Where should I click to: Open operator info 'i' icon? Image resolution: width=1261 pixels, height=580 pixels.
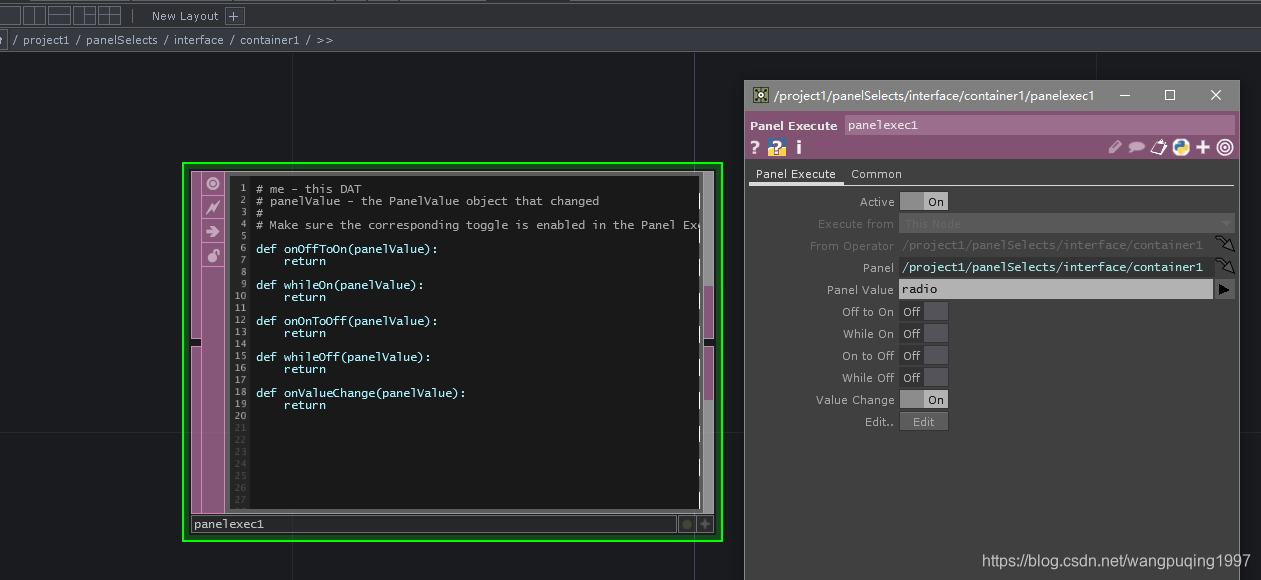[x=798, y=147]
